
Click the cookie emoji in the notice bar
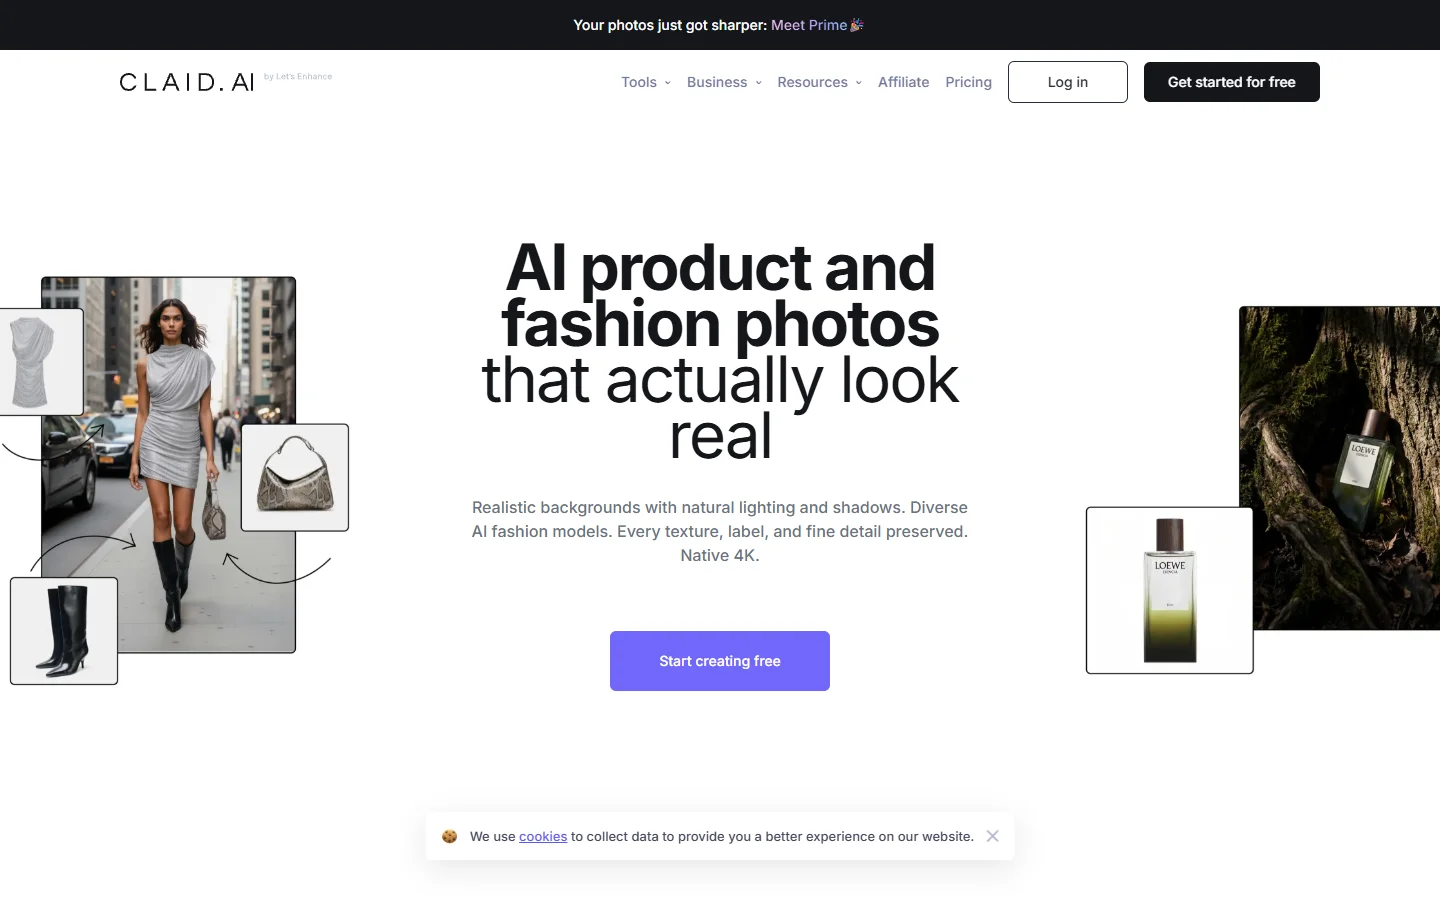(x=449, y=836)
